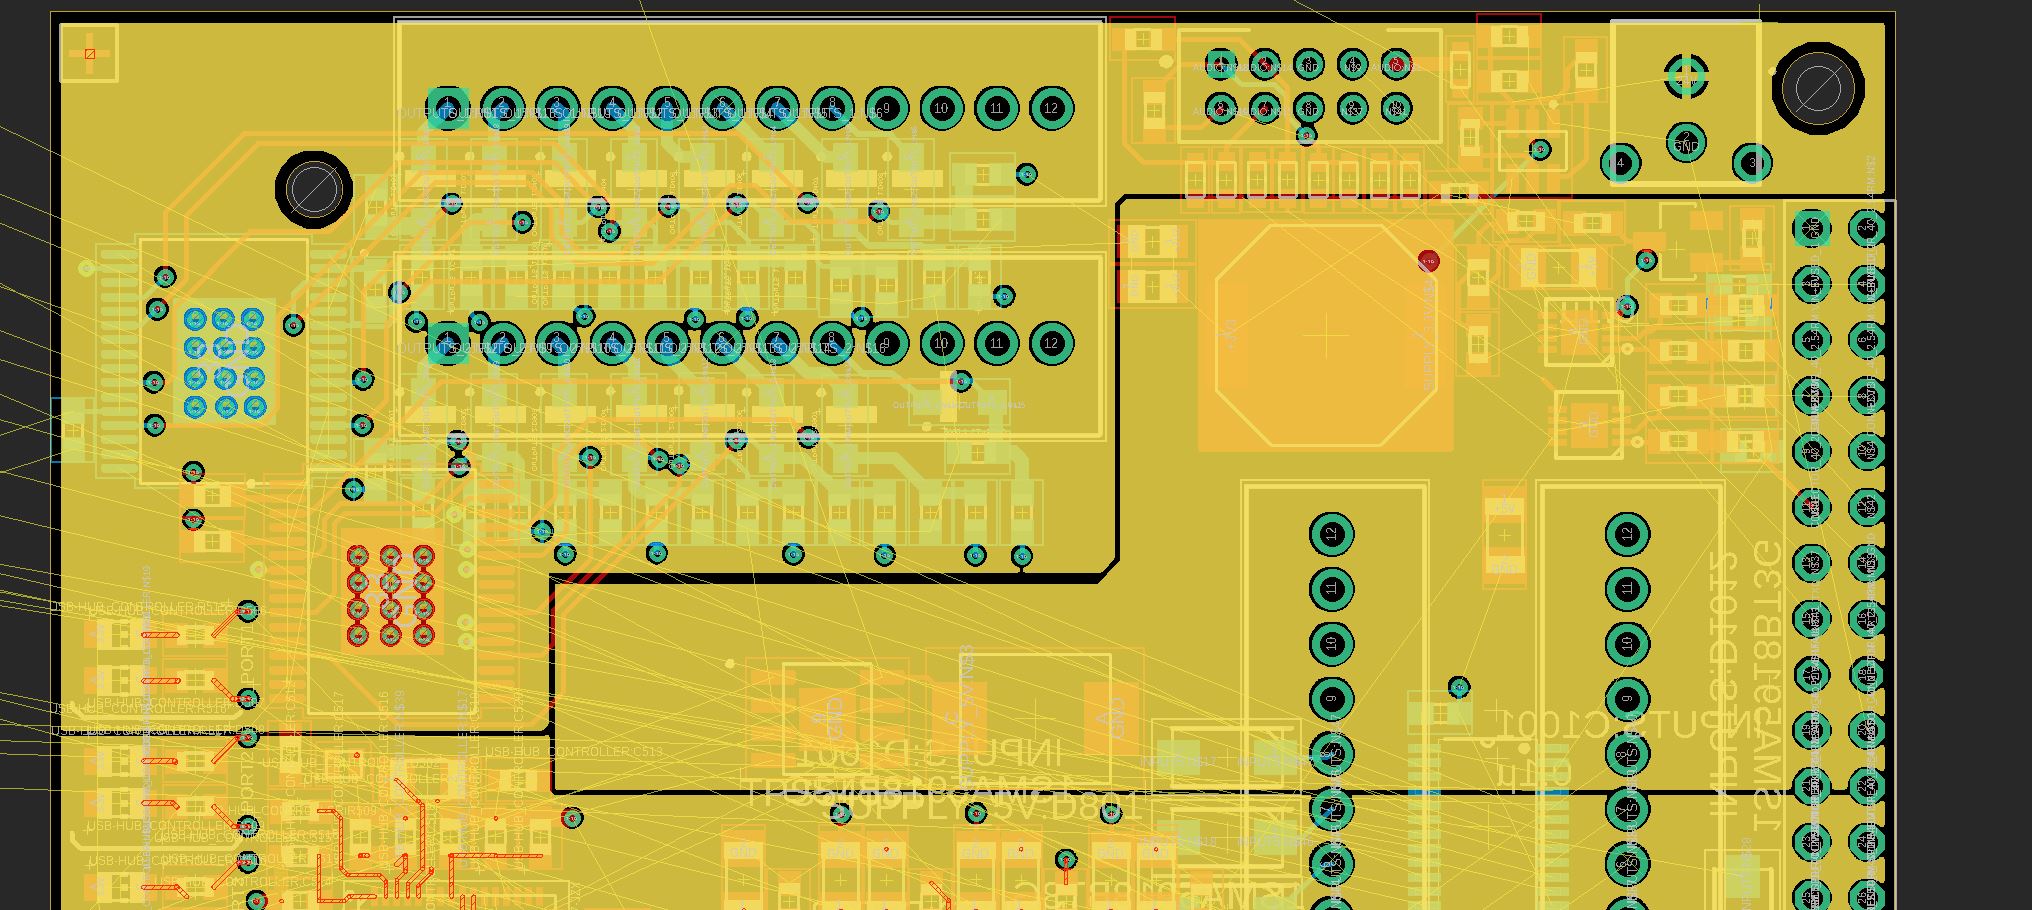Viewport: 2032px width, 910px height.
Task: Select pad 9 of left vertical INPUTS connector
Action: 1331,699
